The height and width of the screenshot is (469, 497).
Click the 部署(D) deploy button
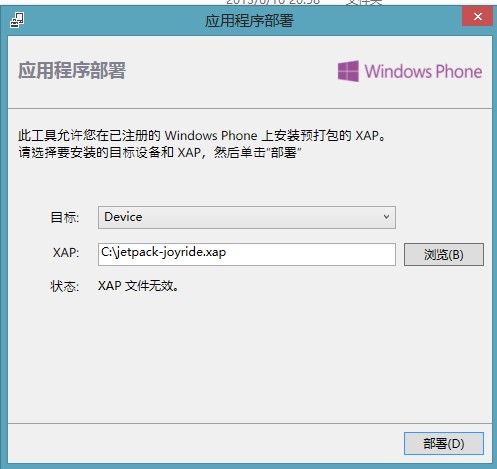point(444,443)
